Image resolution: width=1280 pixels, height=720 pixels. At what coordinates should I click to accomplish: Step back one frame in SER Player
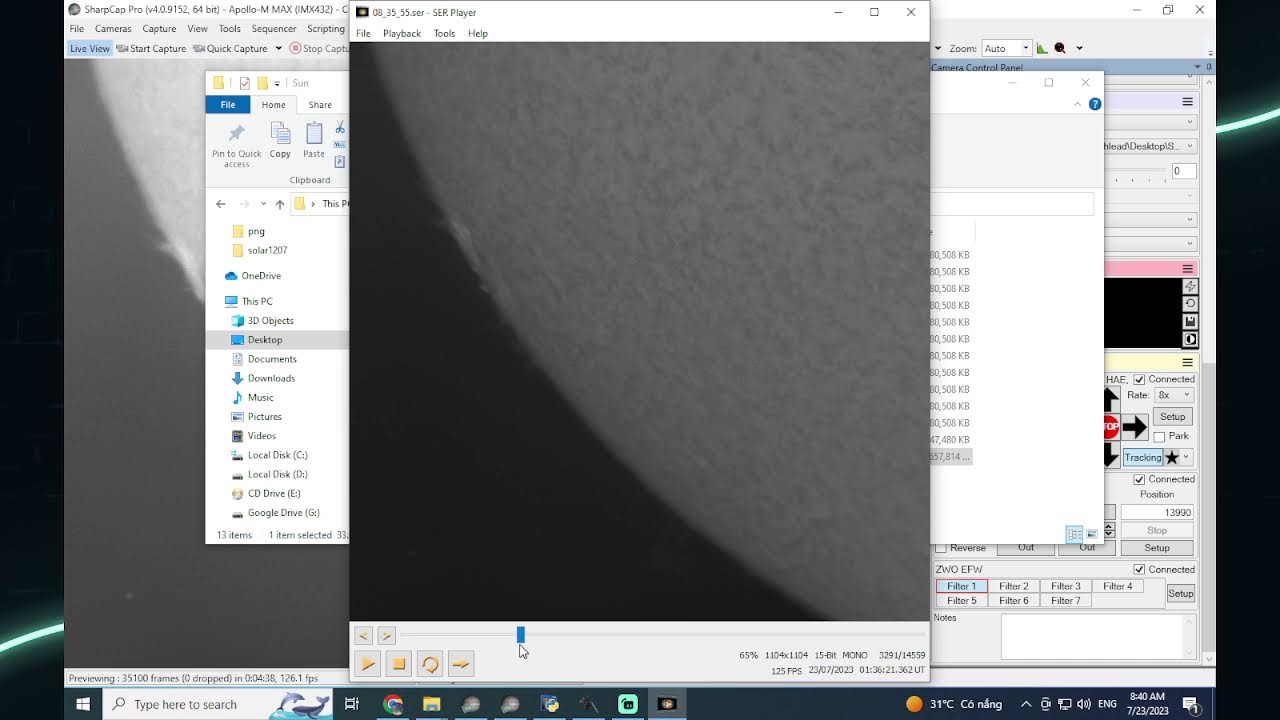363,635
